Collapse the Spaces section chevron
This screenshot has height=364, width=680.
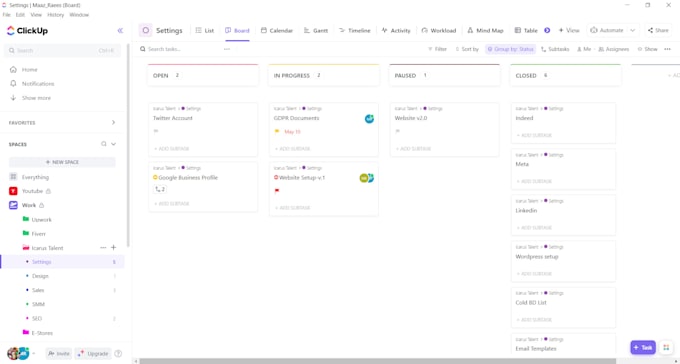click(114, 144)
